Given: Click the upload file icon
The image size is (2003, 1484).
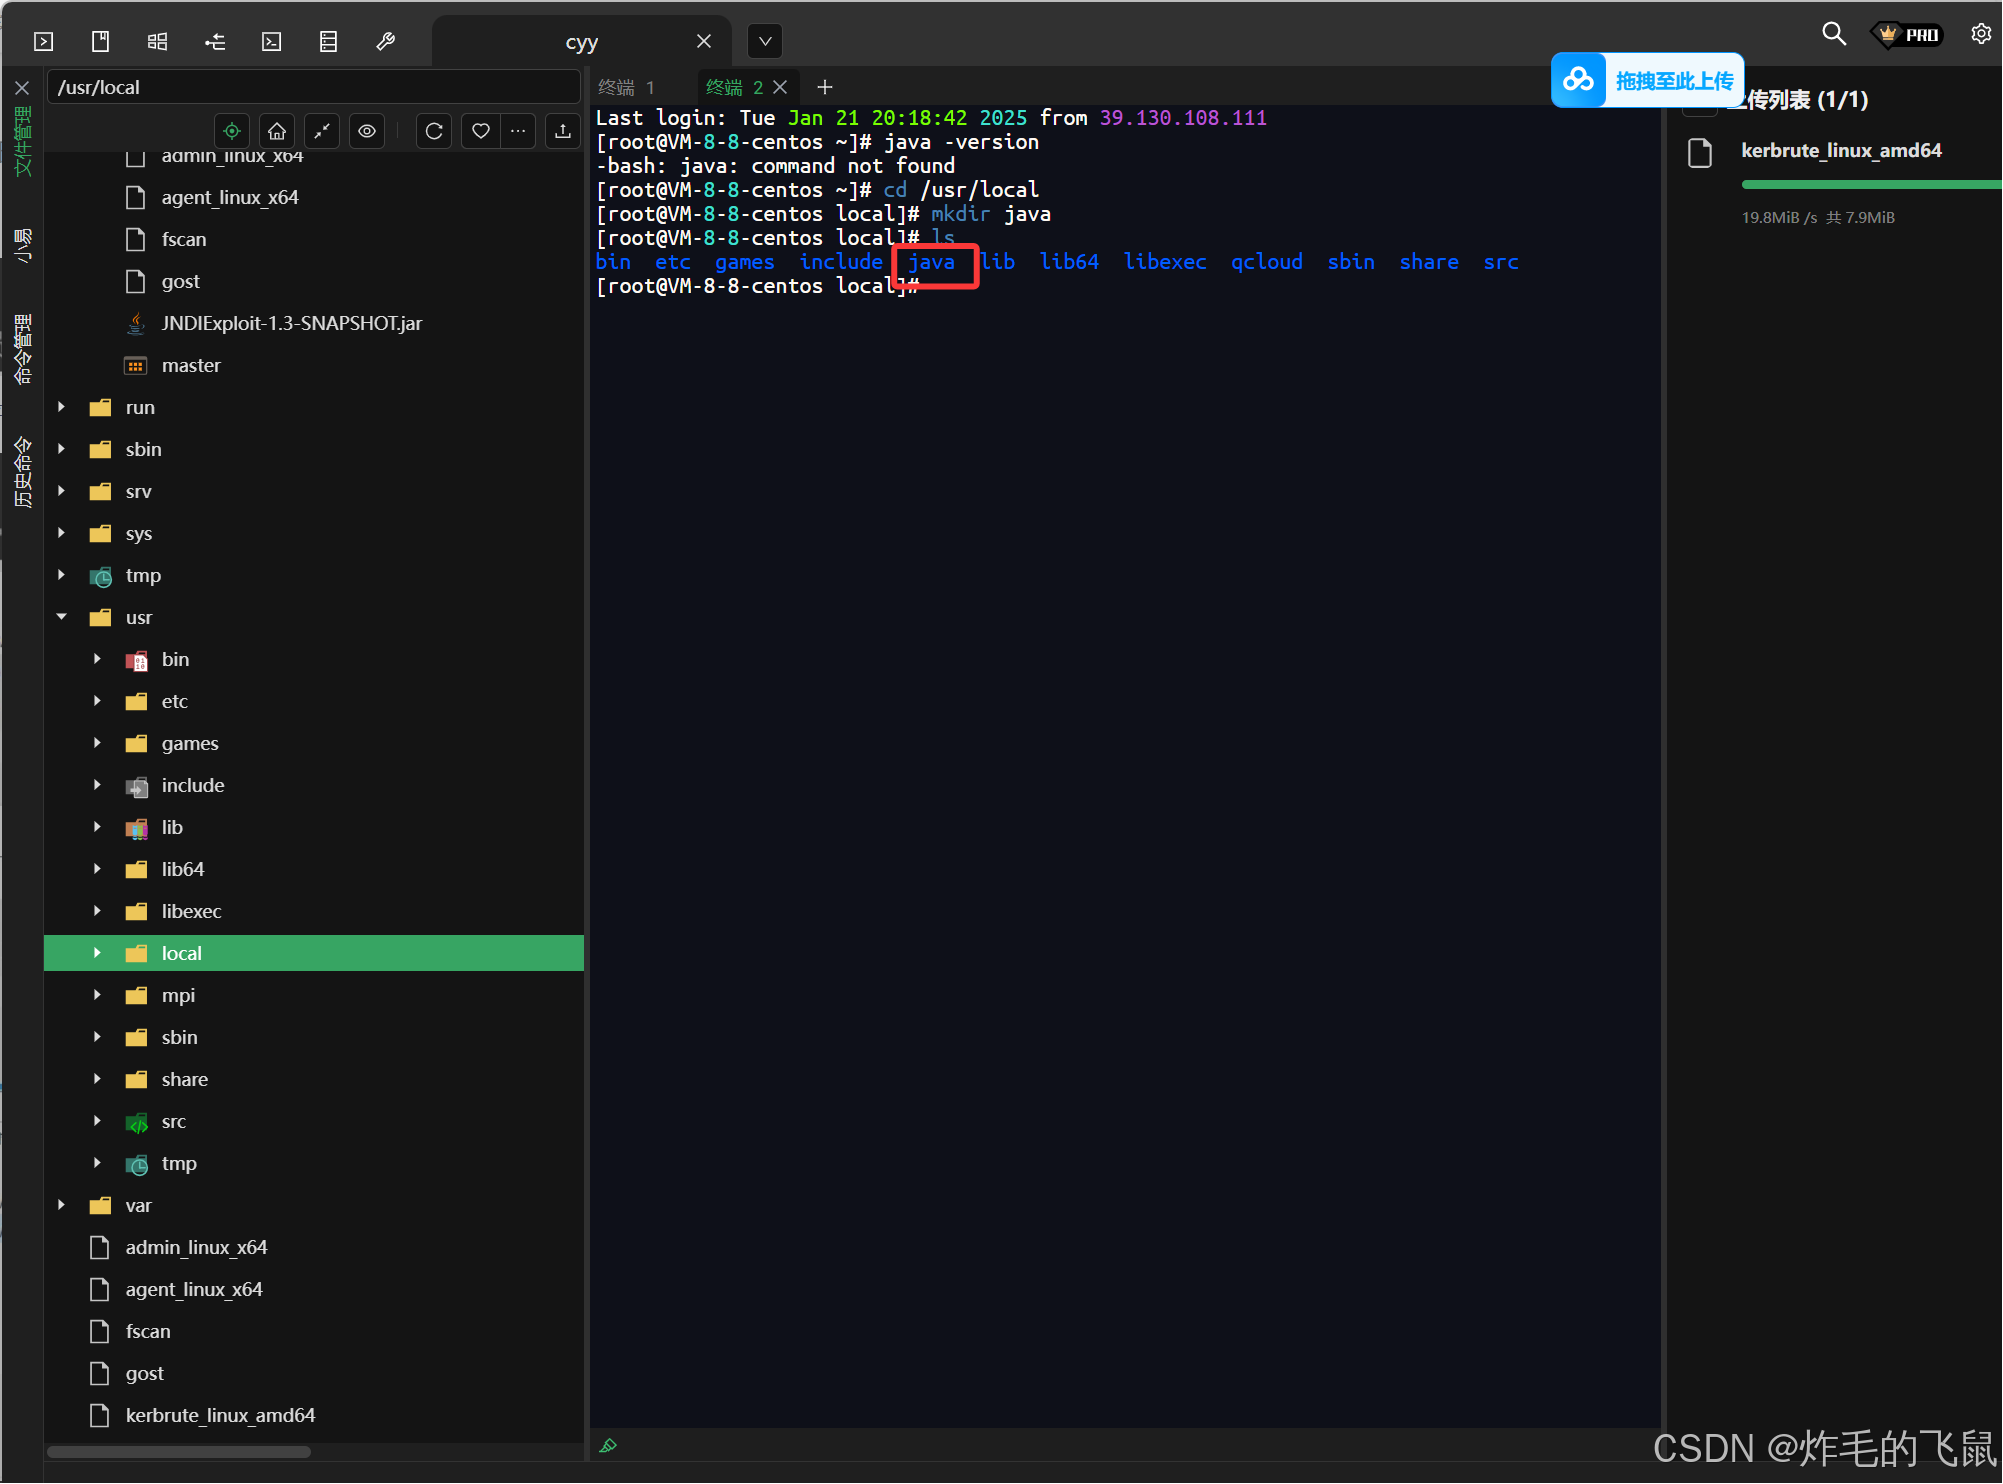Looking at the screenshot, I should coord(563,131).
